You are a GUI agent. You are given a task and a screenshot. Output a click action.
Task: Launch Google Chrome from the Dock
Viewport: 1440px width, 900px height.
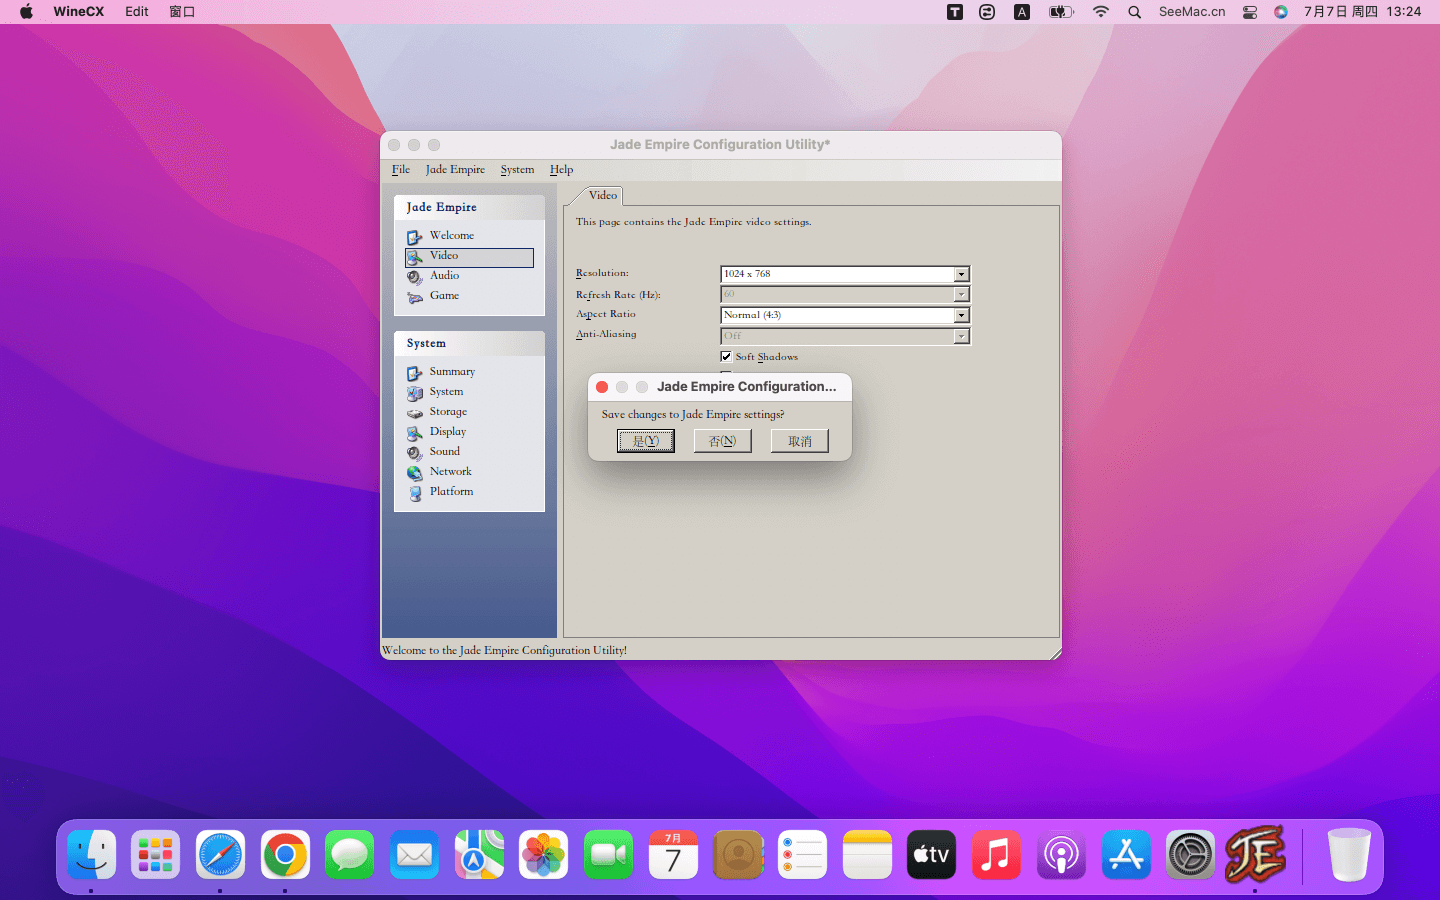[285, 855]
